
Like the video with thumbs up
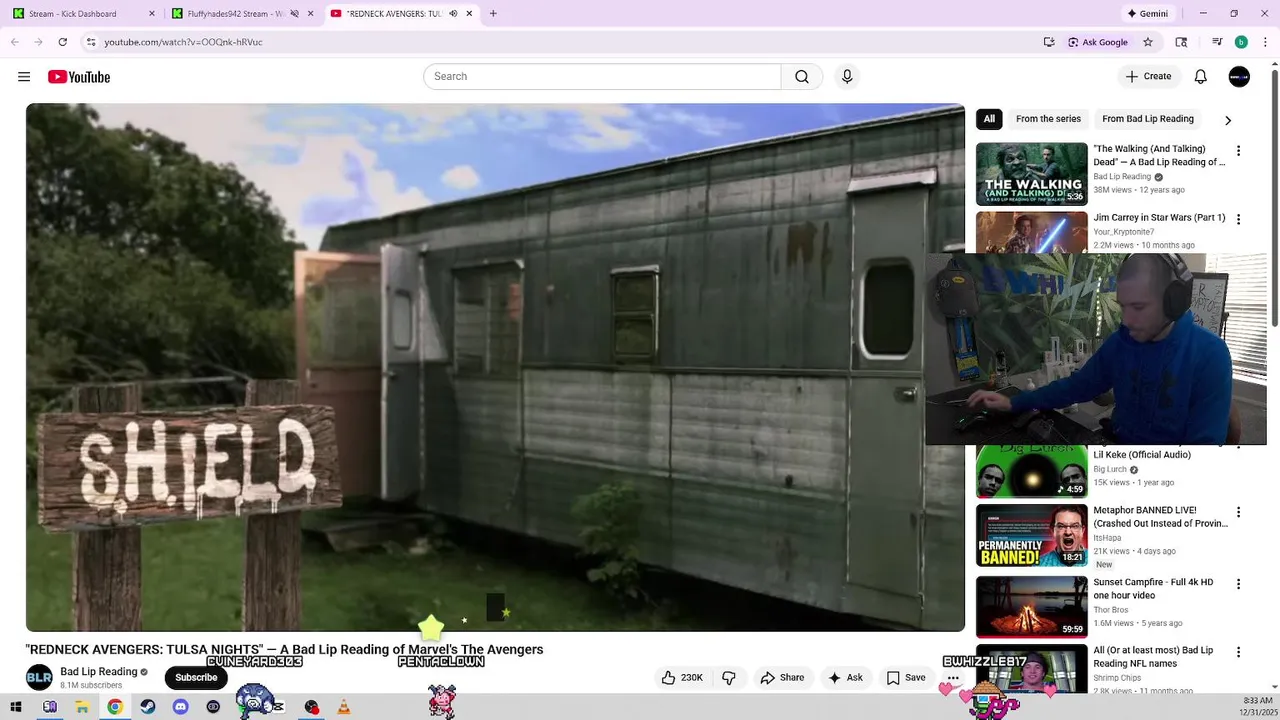[681, 678]
